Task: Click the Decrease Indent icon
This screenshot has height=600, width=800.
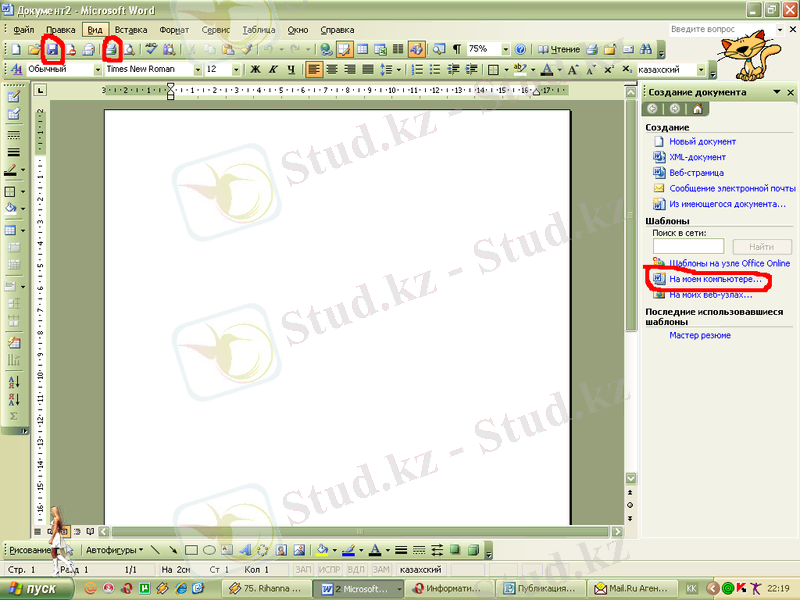Action: click(453, 69)
